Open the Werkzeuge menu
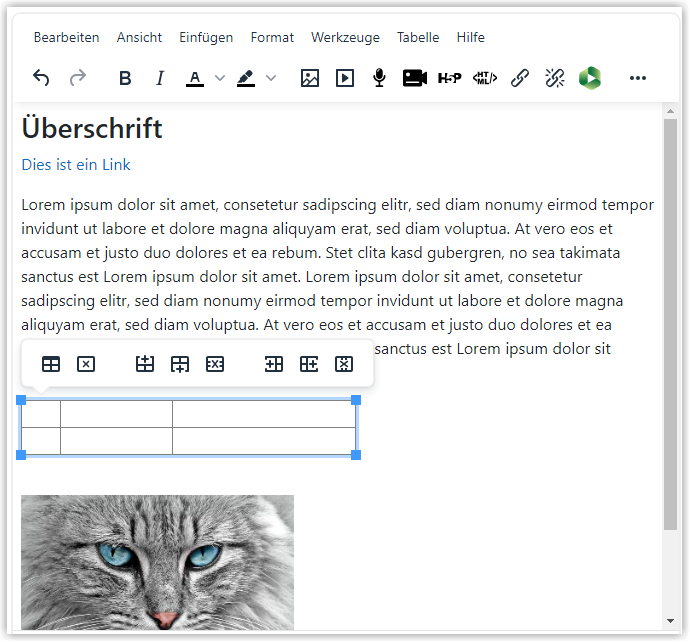Viewport: 690px width, 642px height. pyautogui.click(x=345, y=37)
